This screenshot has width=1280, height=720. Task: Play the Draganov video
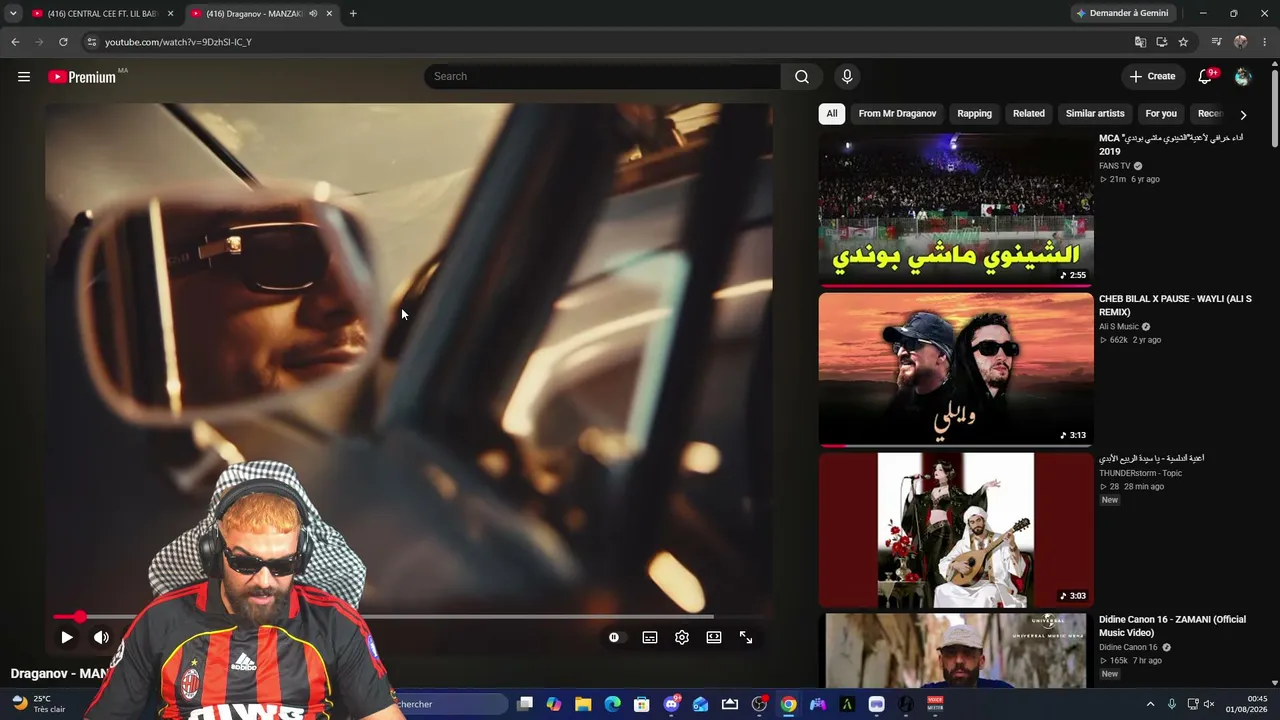coord(66,637)
